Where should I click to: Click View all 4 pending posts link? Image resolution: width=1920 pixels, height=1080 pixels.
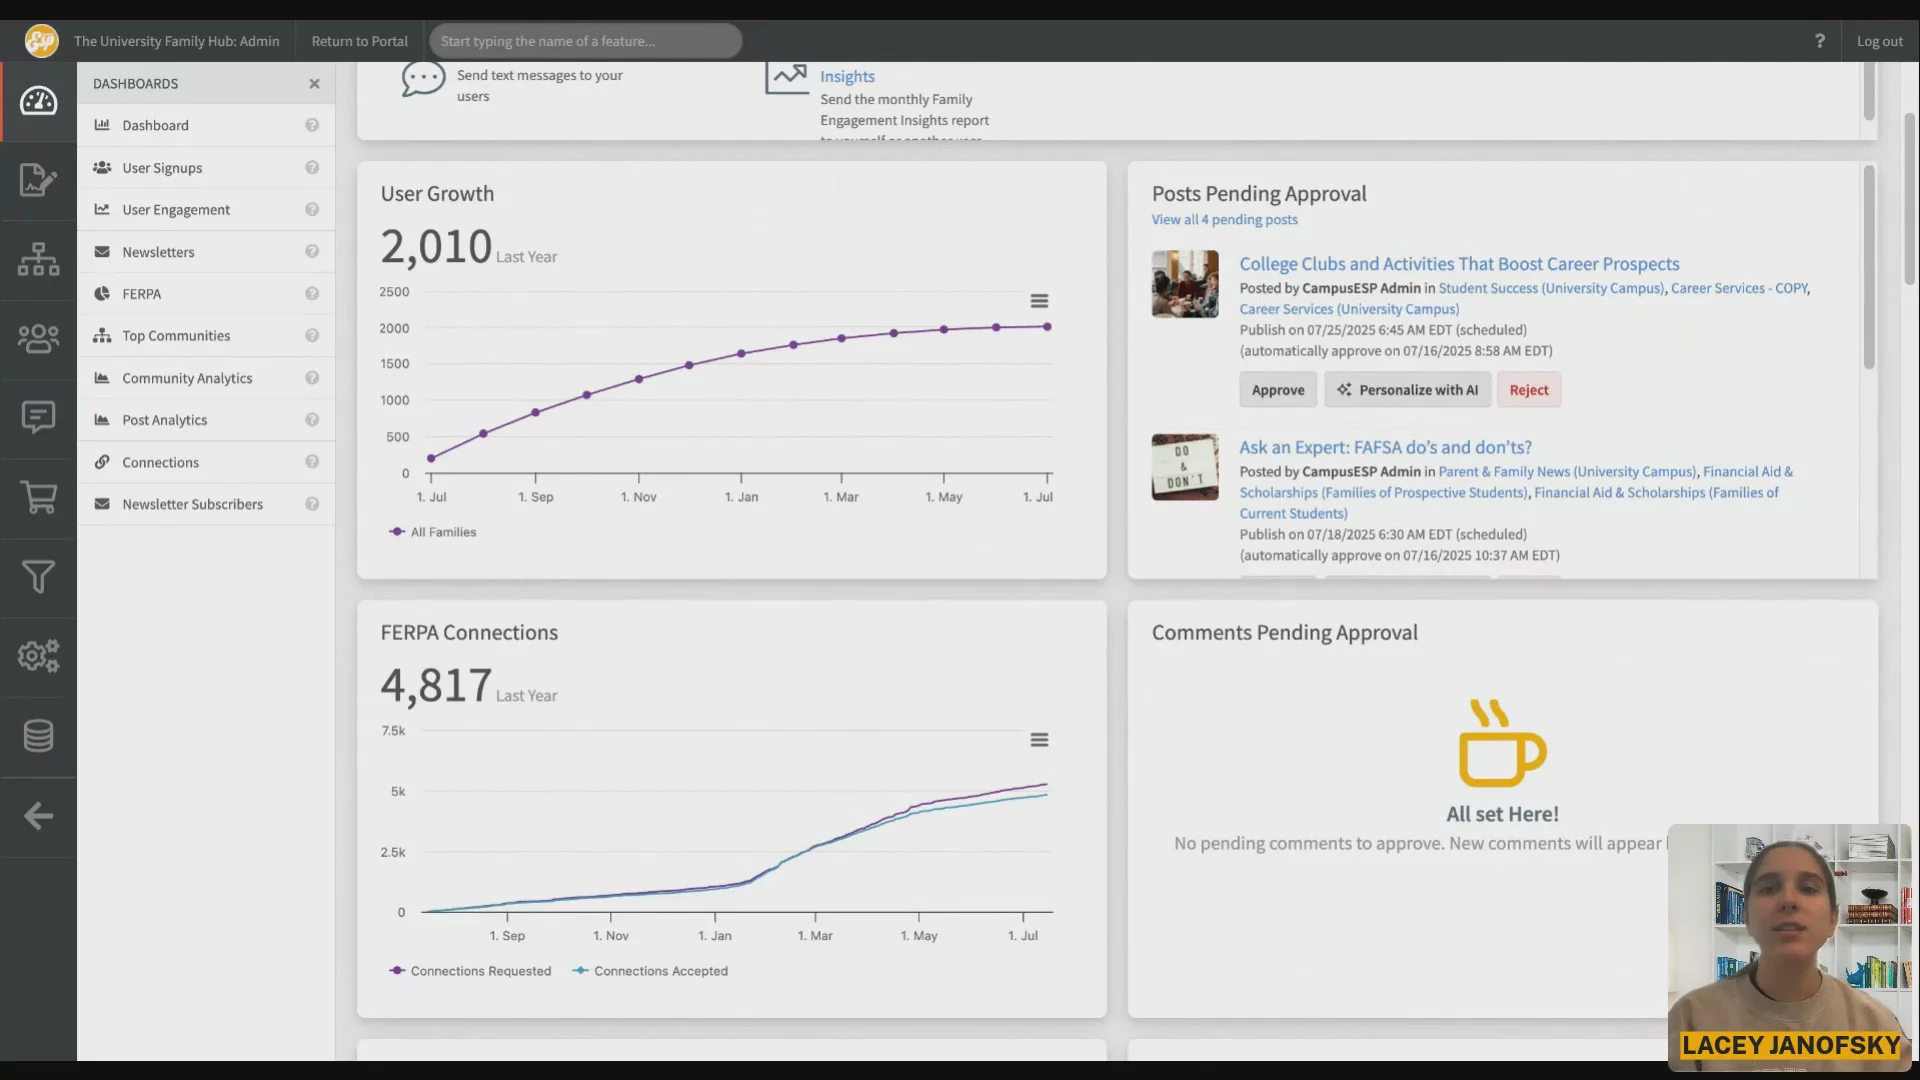click(x=1224, y=220)
